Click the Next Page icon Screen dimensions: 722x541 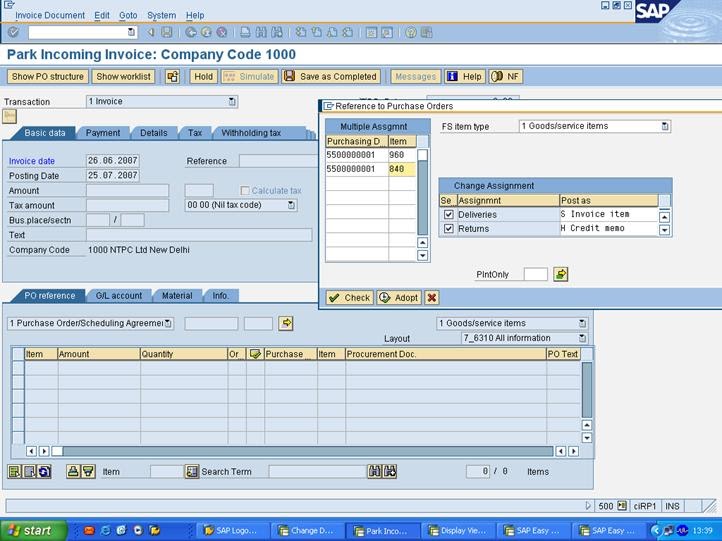[x=332, y=32]
